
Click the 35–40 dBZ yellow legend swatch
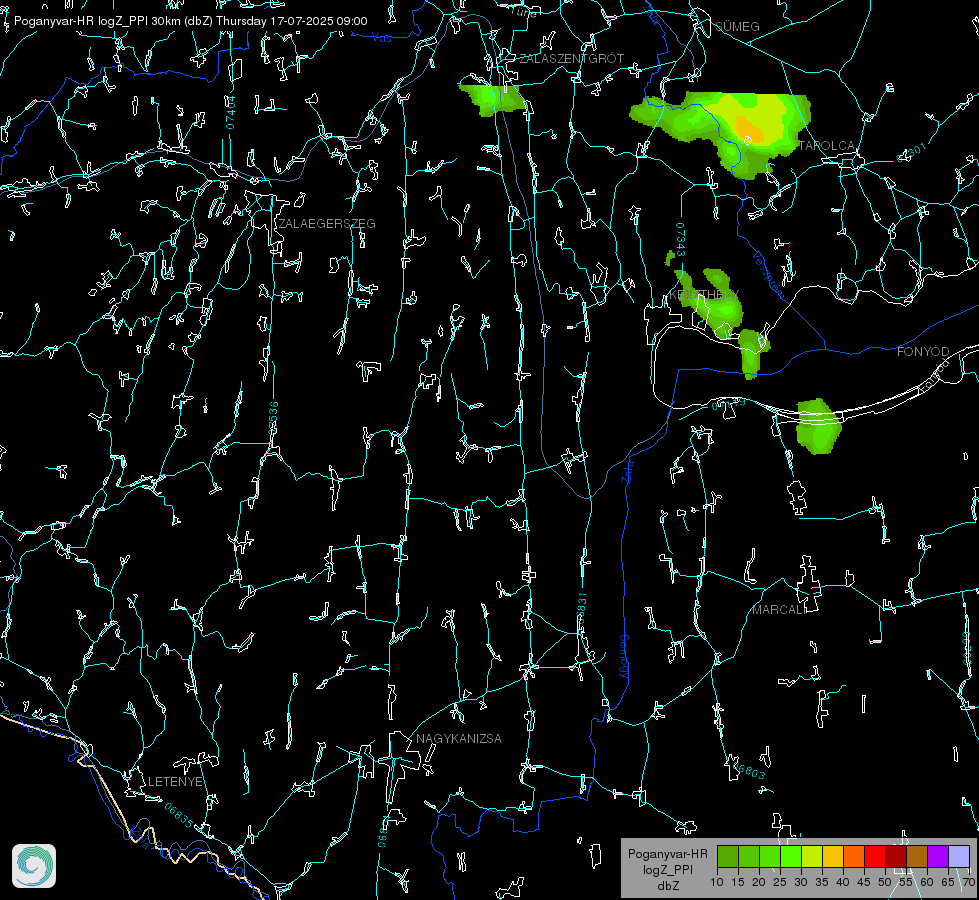point(833,856)
